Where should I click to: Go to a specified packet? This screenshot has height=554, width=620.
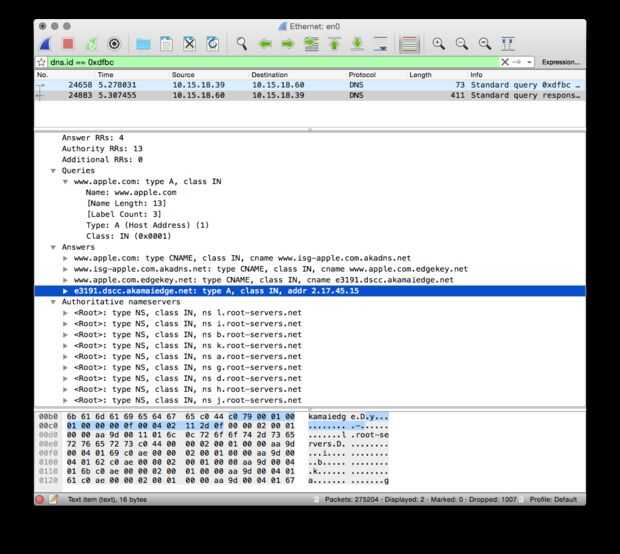(x=311, y=43)
